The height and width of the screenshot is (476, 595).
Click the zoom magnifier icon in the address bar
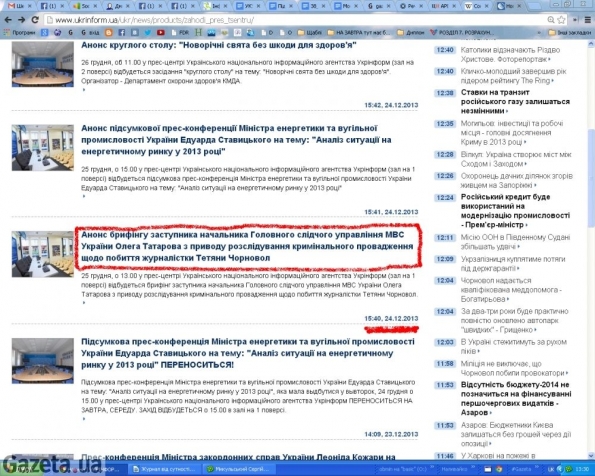click(x=551, y=20)
